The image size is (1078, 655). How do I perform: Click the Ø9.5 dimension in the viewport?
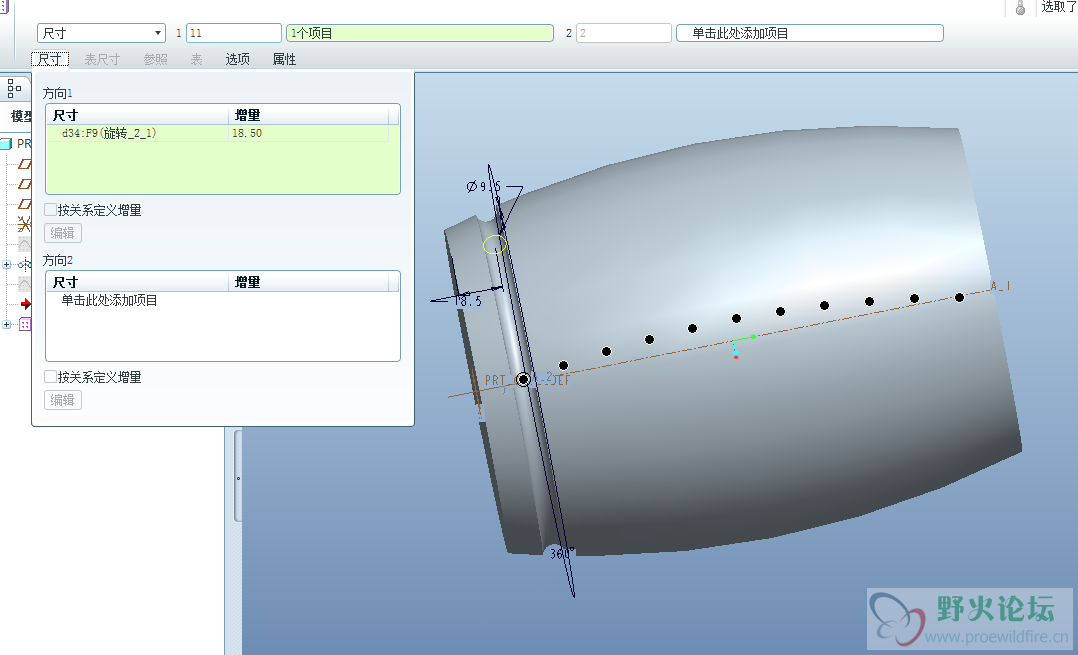click(x=484, y=186)
